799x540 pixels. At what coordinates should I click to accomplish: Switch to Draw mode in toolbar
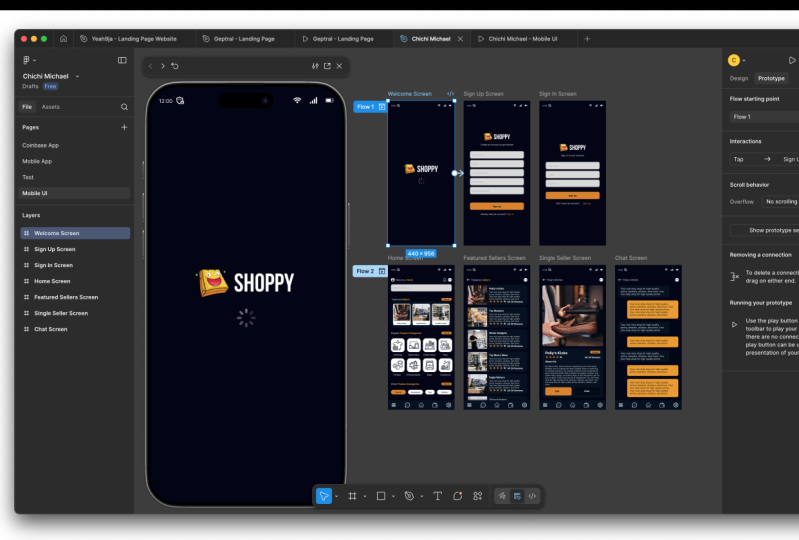click(x=502, y=496)
